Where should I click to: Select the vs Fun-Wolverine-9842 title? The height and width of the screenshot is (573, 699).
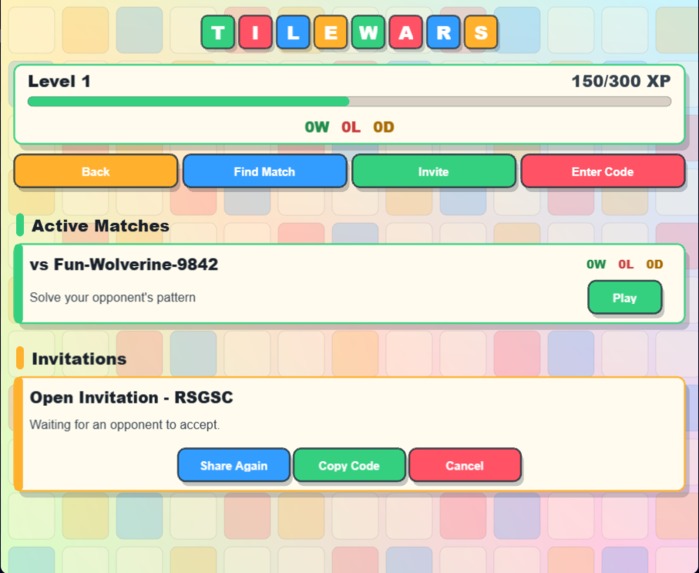[124, 264]
